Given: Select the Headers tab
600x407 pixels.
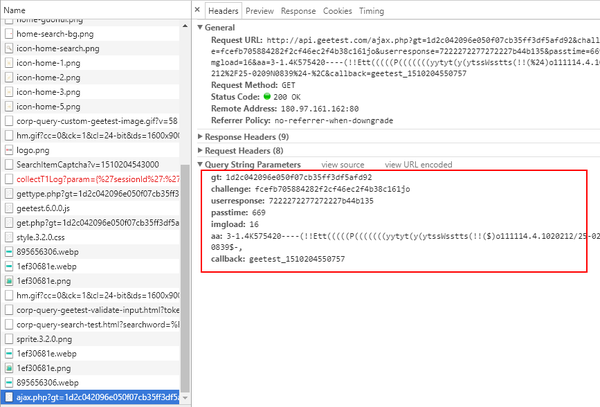Looking at the screenshot, I should (x=223, y=11).
